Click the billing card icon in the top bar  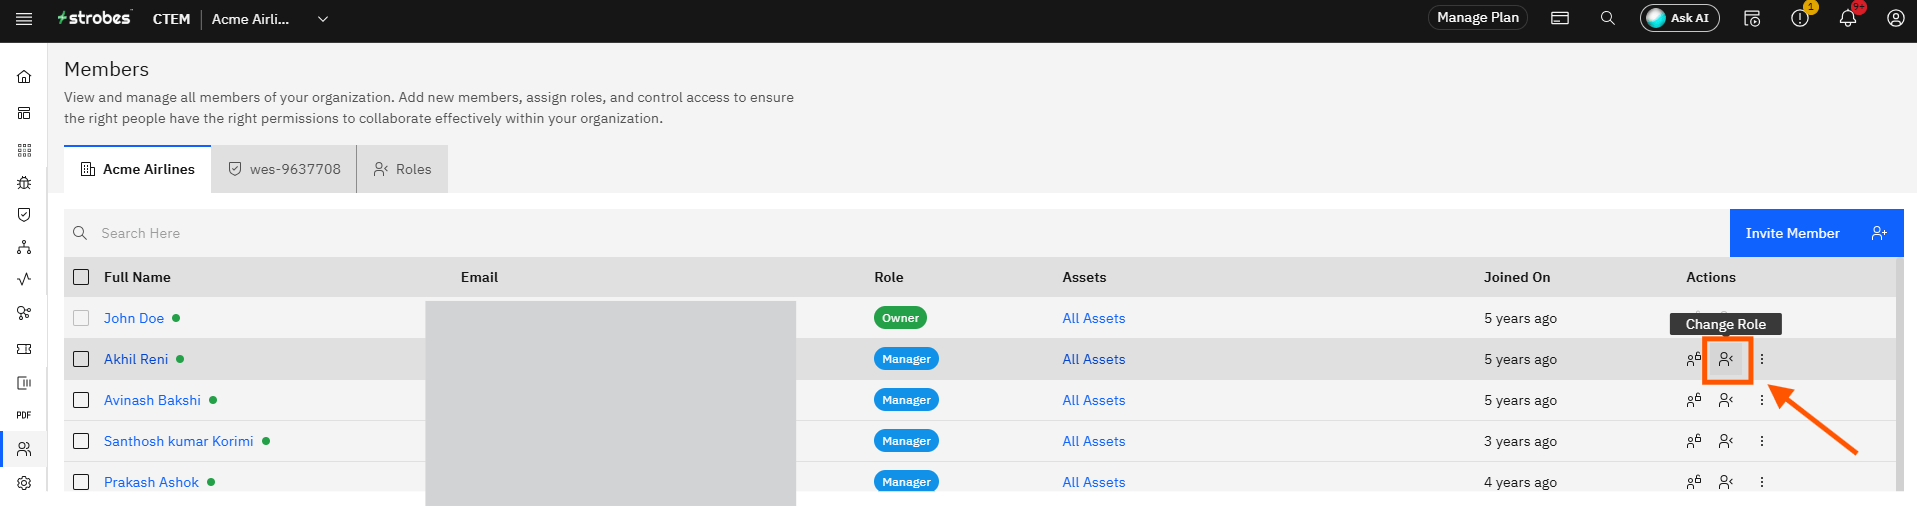1560,18
